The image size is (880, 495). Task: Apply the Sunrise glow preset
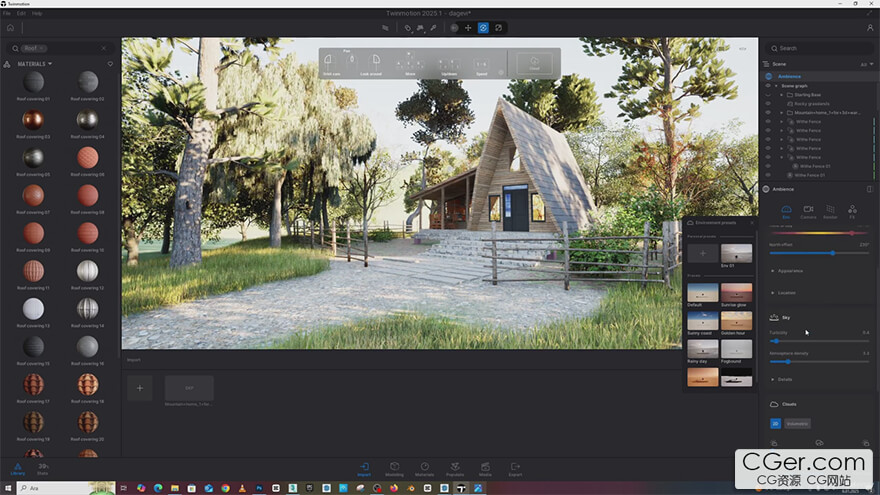click(x=736, y=293)
